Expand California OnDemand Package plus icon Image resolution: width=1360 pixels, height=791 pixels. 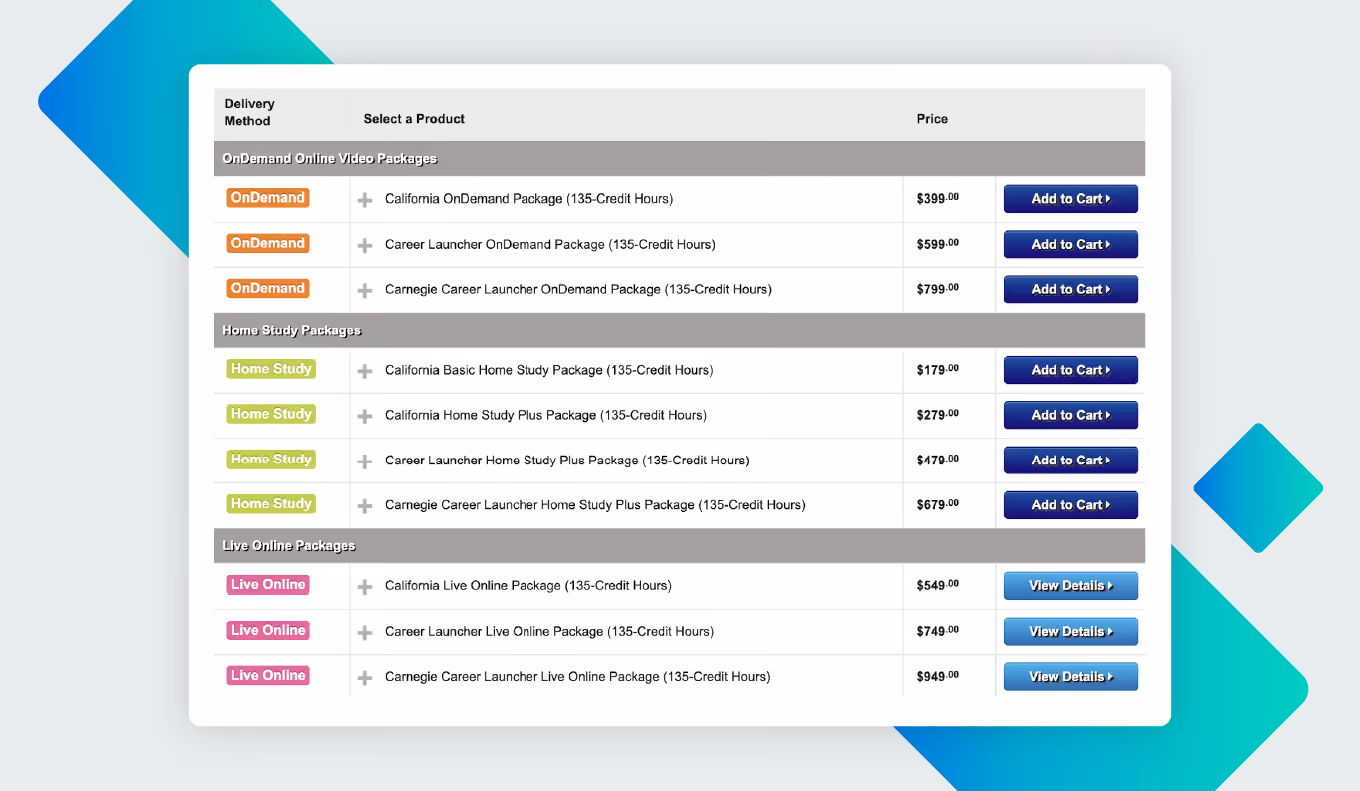pos(365,200)
